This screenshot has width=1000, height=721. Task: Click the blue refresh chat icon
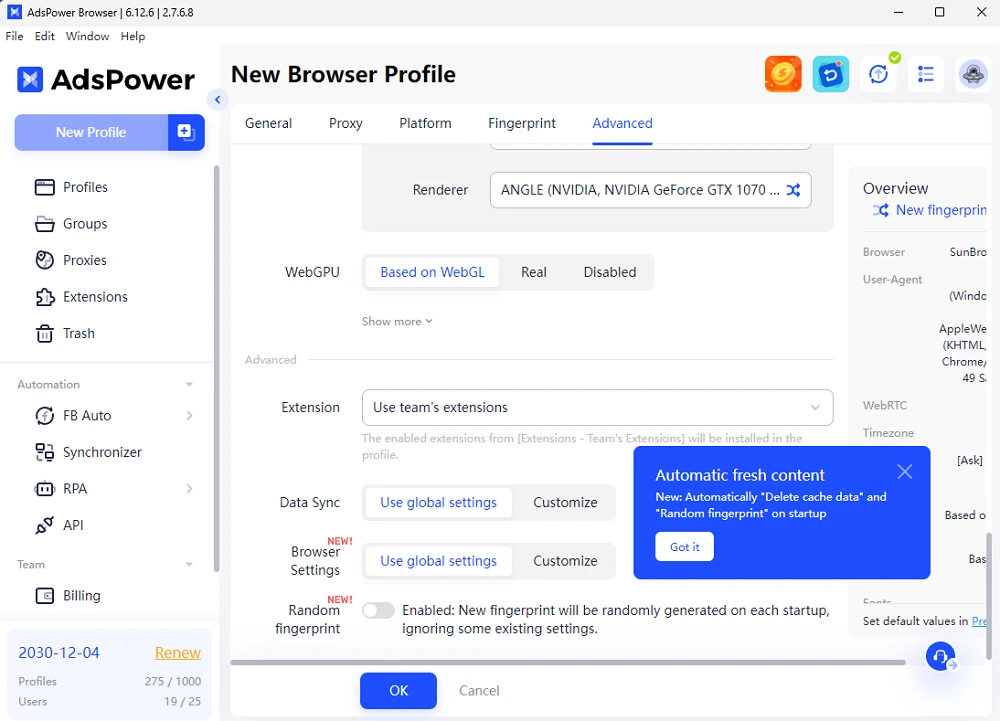(x=830, y=74)
